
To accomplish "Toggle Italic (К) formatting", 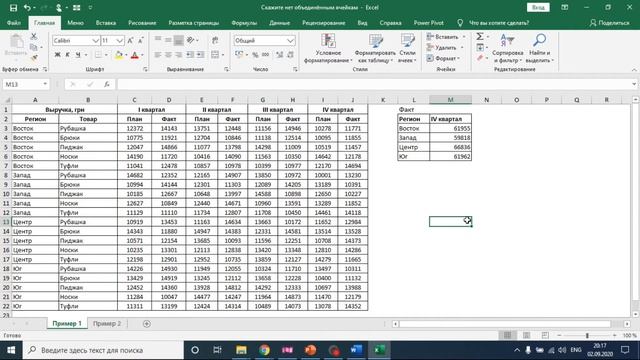I will pyautogui.click(x=67, y=55).
